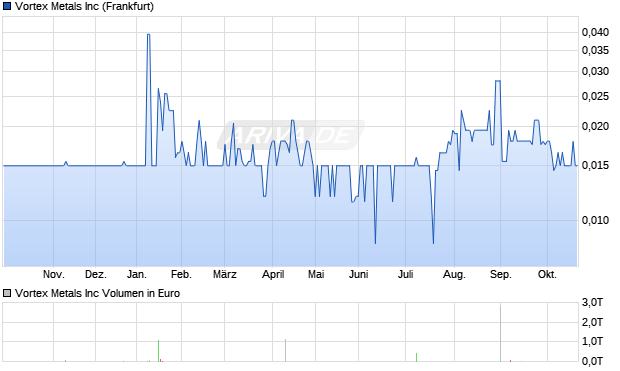Click the 0,035 price axis value
The image size is (620, 371).
tap(595, 50)
